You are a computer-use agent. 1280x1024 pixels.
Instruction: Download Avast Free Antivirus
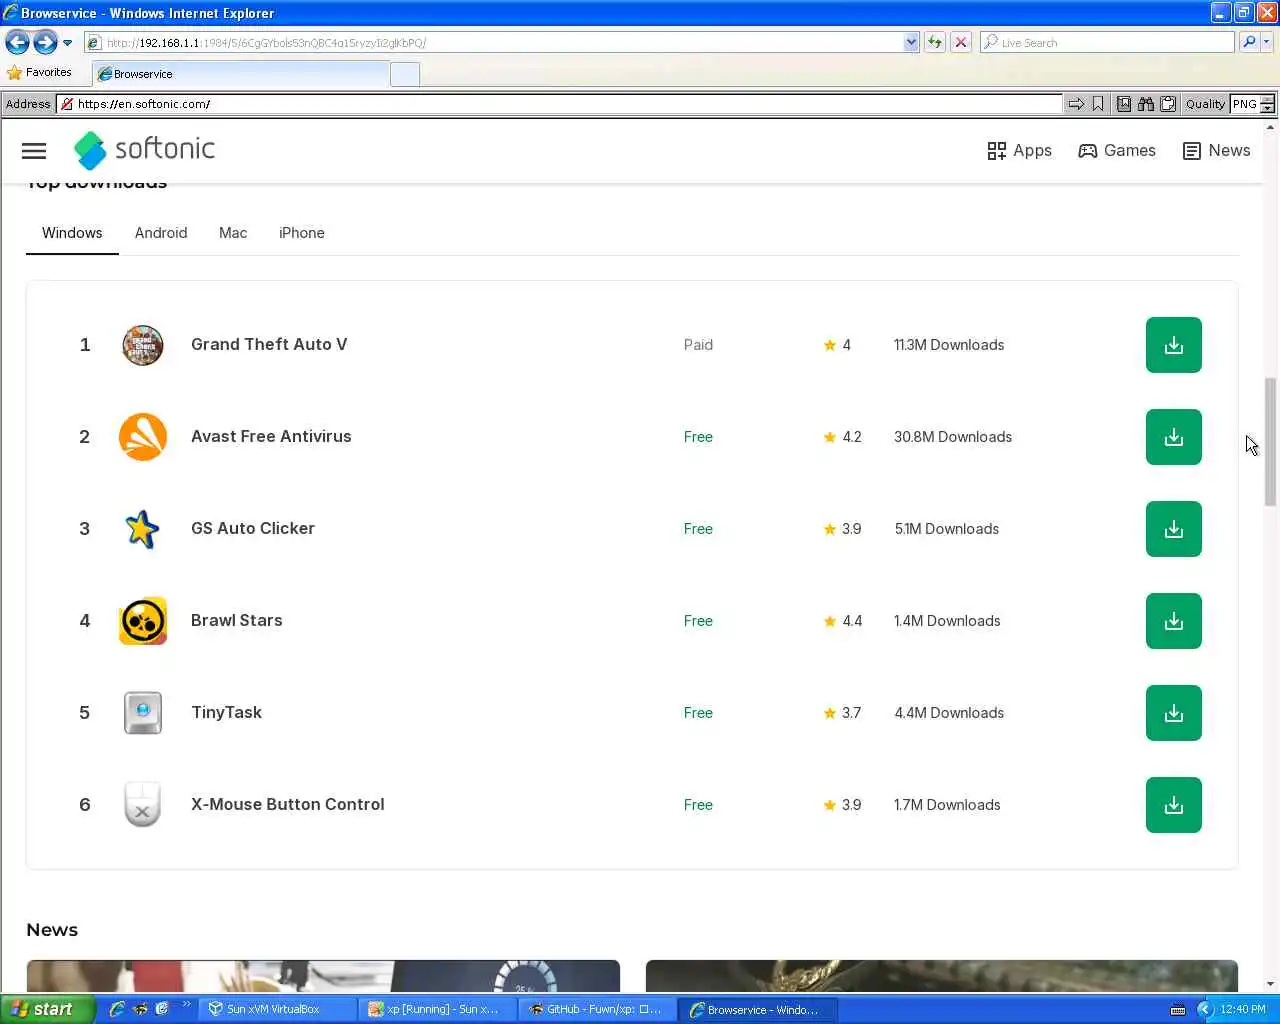click(1174, 437)
